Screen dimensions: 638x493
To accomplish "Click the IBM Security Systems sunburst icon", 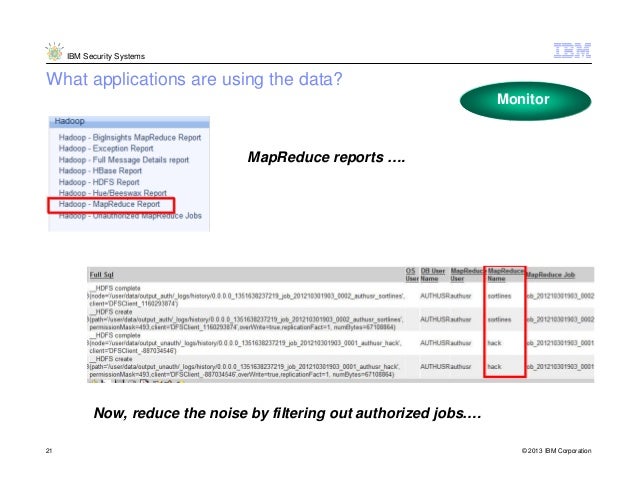I will [x=54, y=52].
